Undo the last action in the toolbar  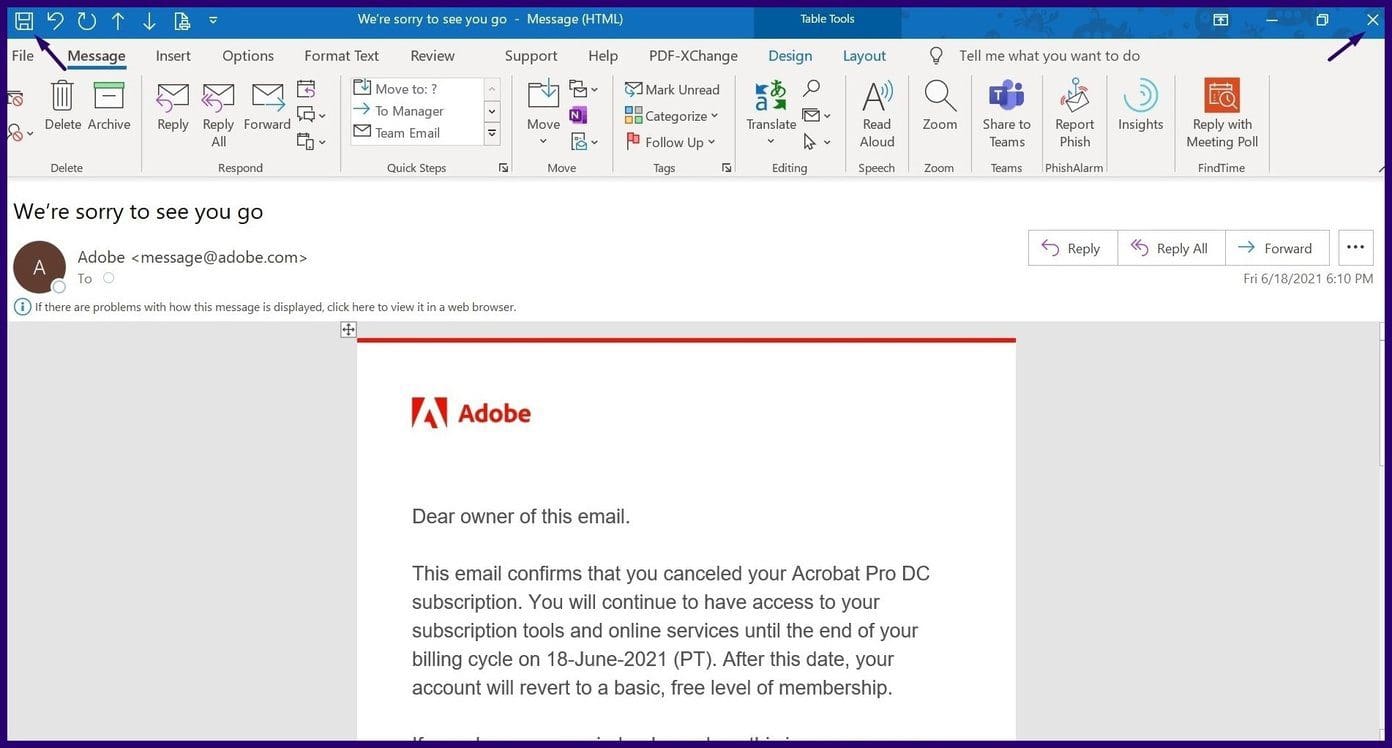coord(55,20)
